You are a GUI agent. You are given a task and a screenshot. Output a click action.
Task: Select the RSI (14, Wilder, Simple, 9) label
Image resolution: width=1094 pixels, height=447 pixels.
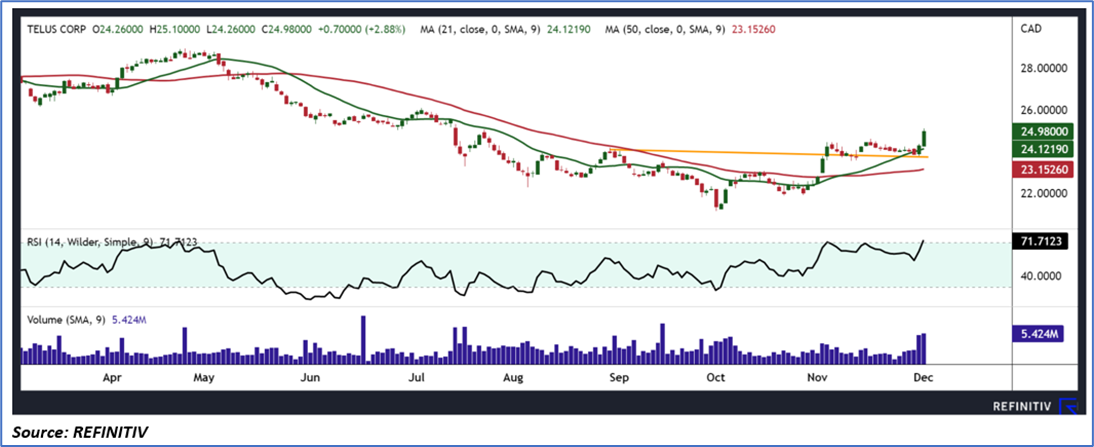(x=92, y=242)
